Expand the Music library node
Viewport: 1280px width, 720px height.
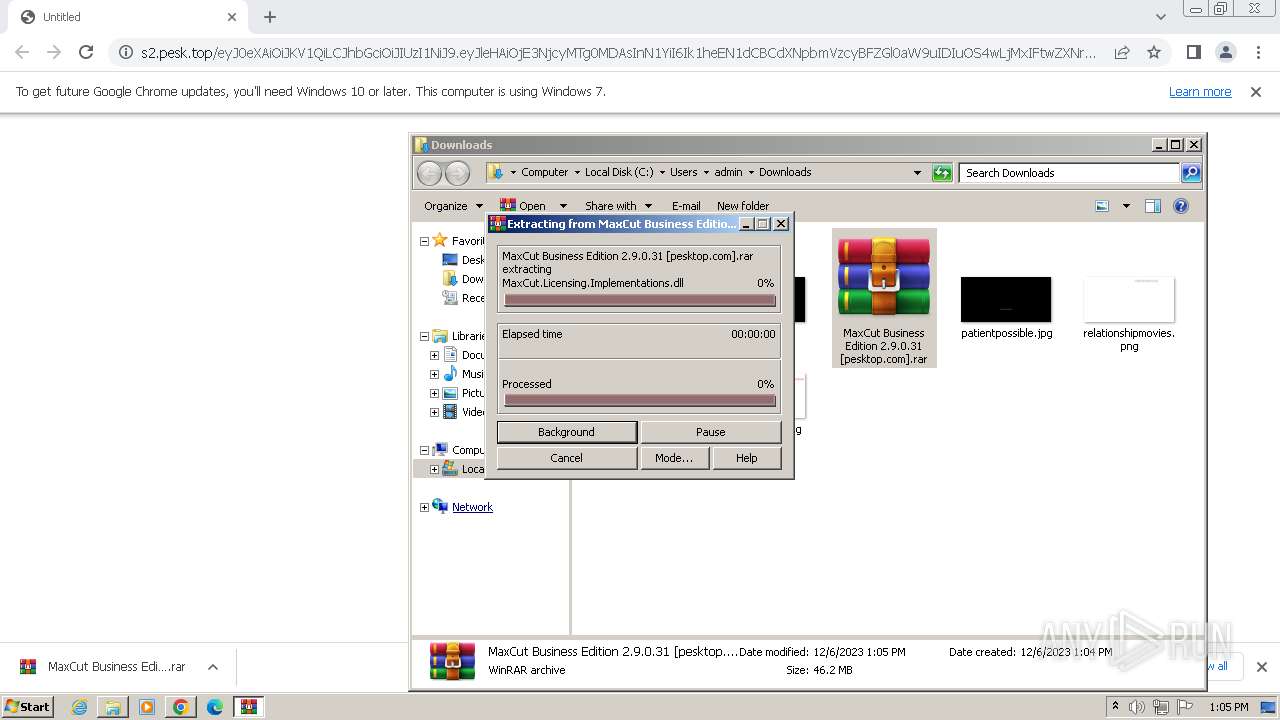click(x=434, y=374)
